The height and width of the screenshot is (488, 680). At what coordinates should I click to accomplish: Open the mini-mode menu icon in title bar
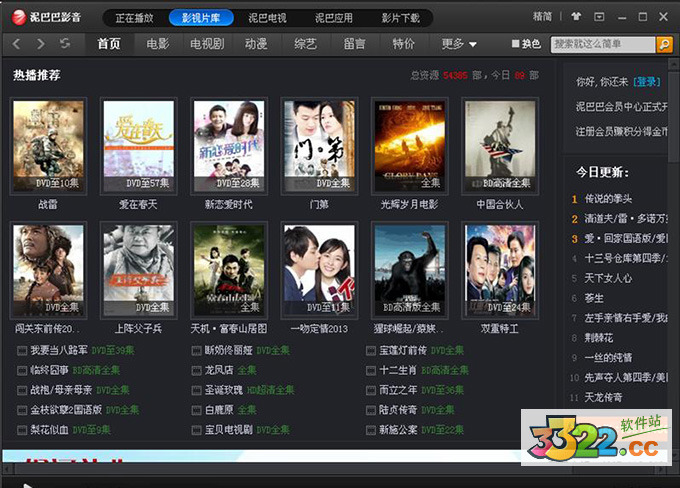pyautogui.click(x=599, y=17)
